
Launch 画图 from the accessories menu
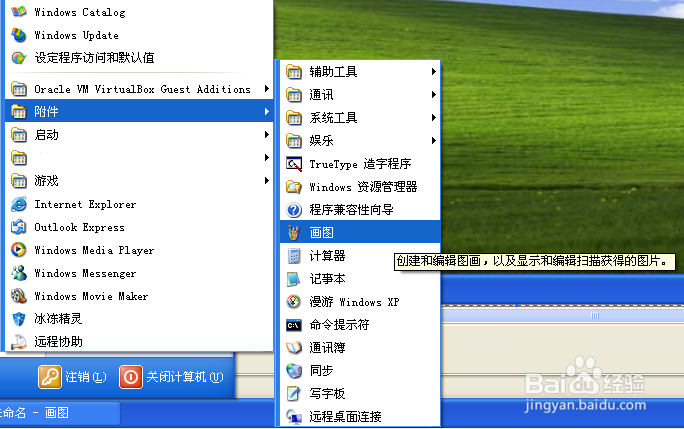click(360, 233)
